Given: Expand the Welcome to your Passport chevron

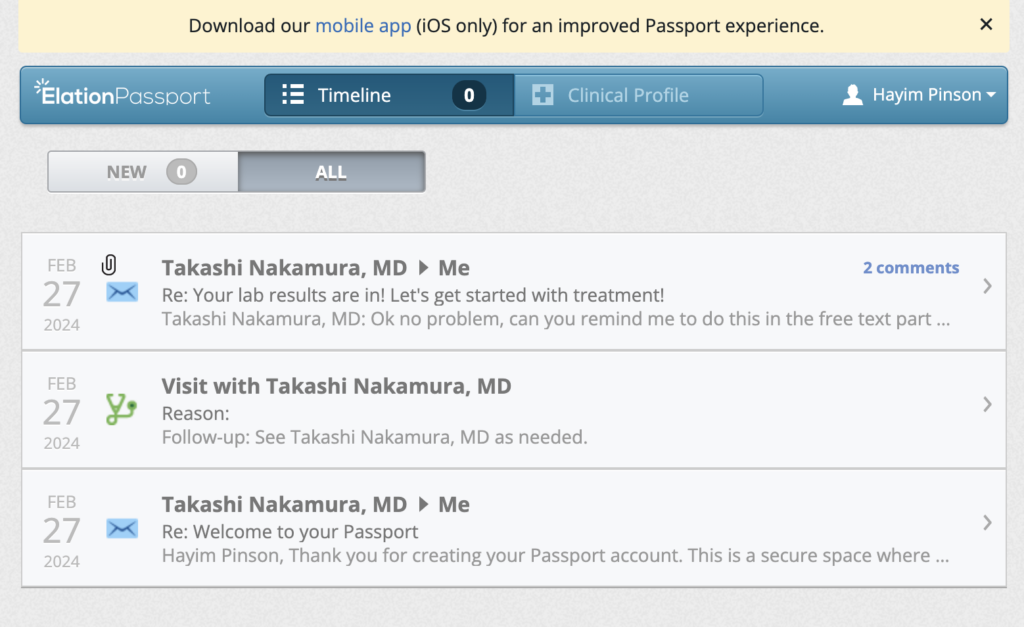Looking at the screenshot, I should click(987, 522).
